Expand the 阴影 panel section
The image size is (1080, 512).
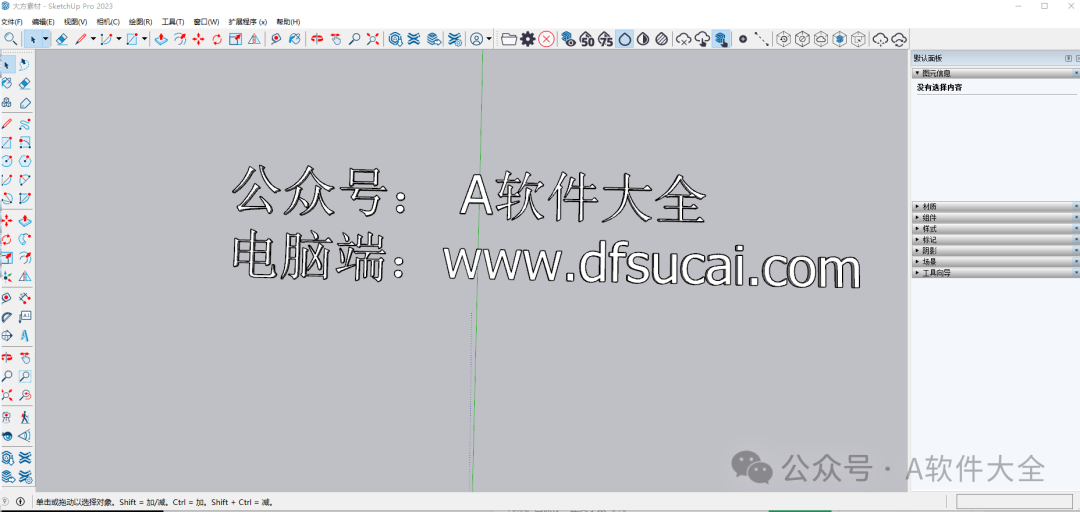[995, 250]
